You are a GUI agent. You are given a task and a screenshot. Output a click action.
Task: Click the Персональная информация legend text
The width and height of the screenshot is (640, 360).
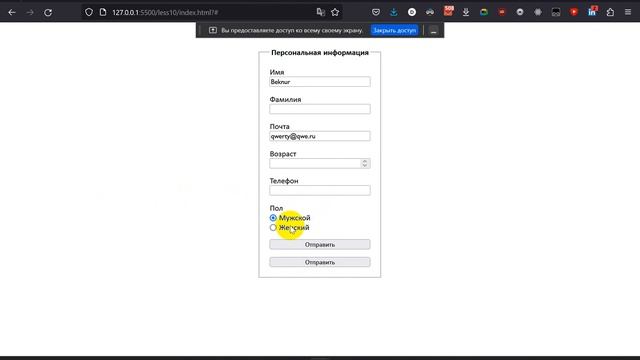tap(320, 53)
